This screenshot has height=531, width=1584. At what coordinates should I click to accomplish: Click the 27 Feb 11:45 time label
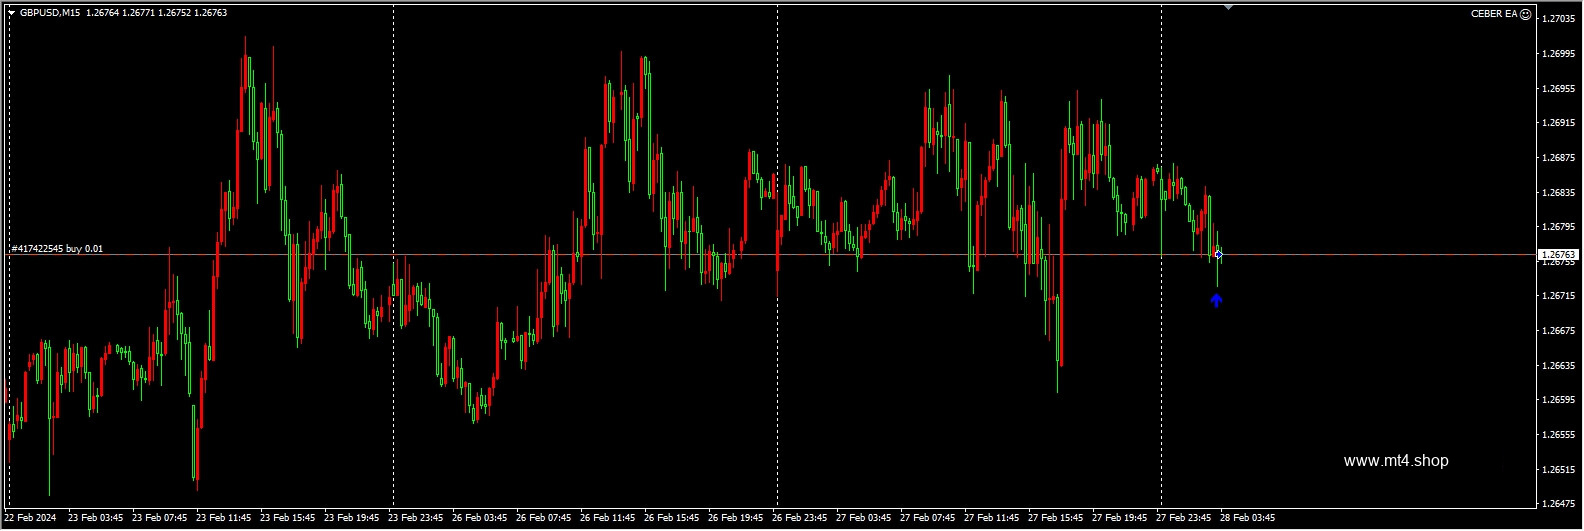point(992,518)
